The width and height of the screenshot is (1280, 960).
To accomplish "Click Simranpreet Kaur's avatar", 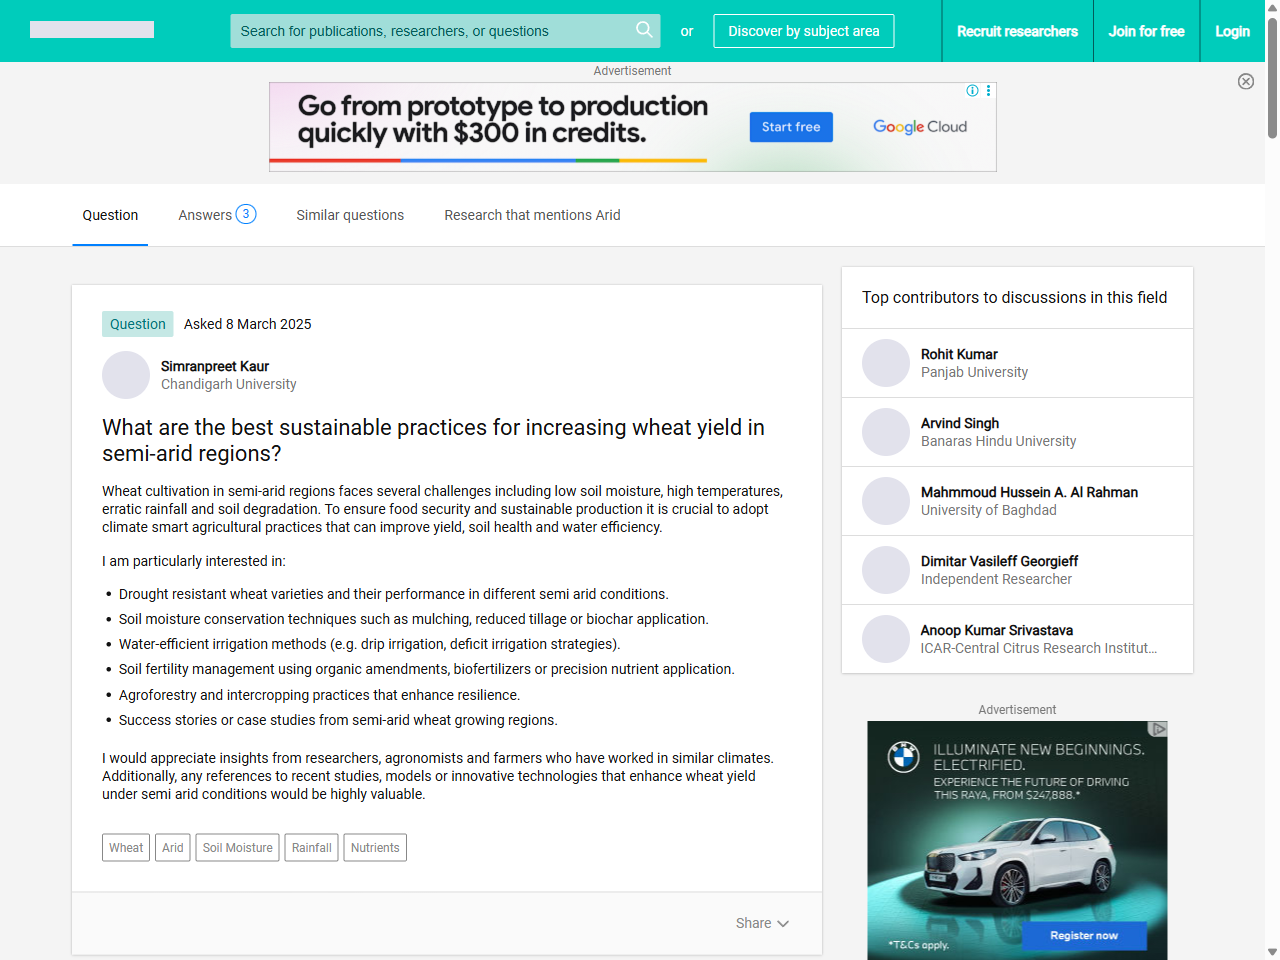I will click(x=126, y=375).
